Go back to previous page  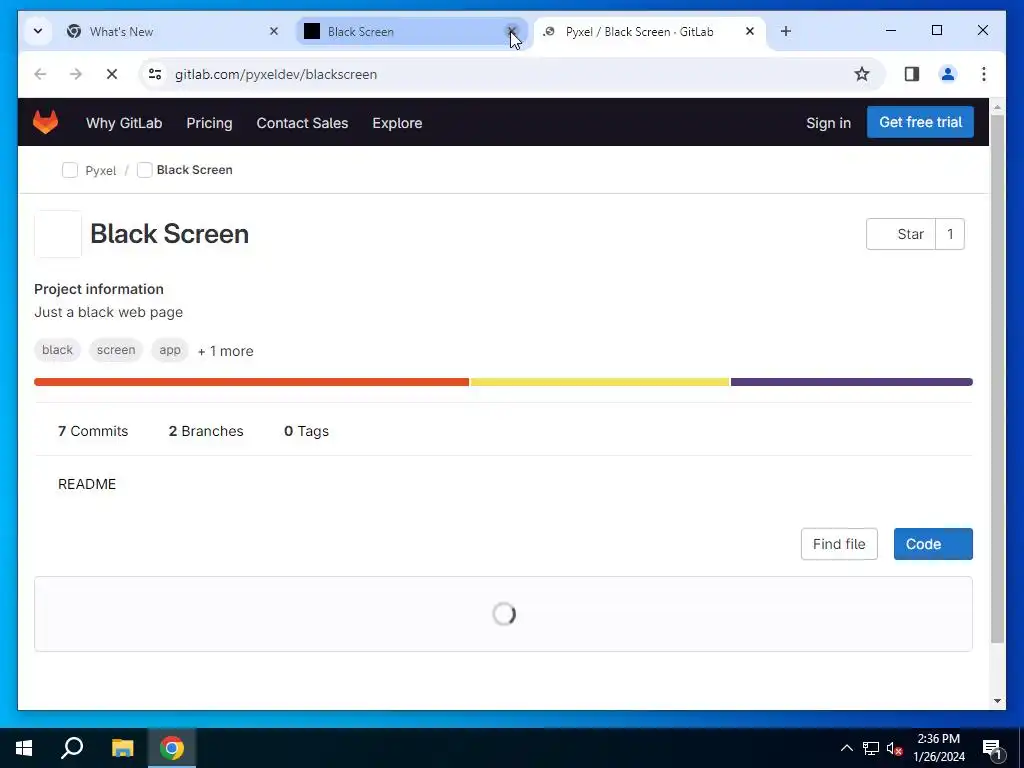(40, 74)
